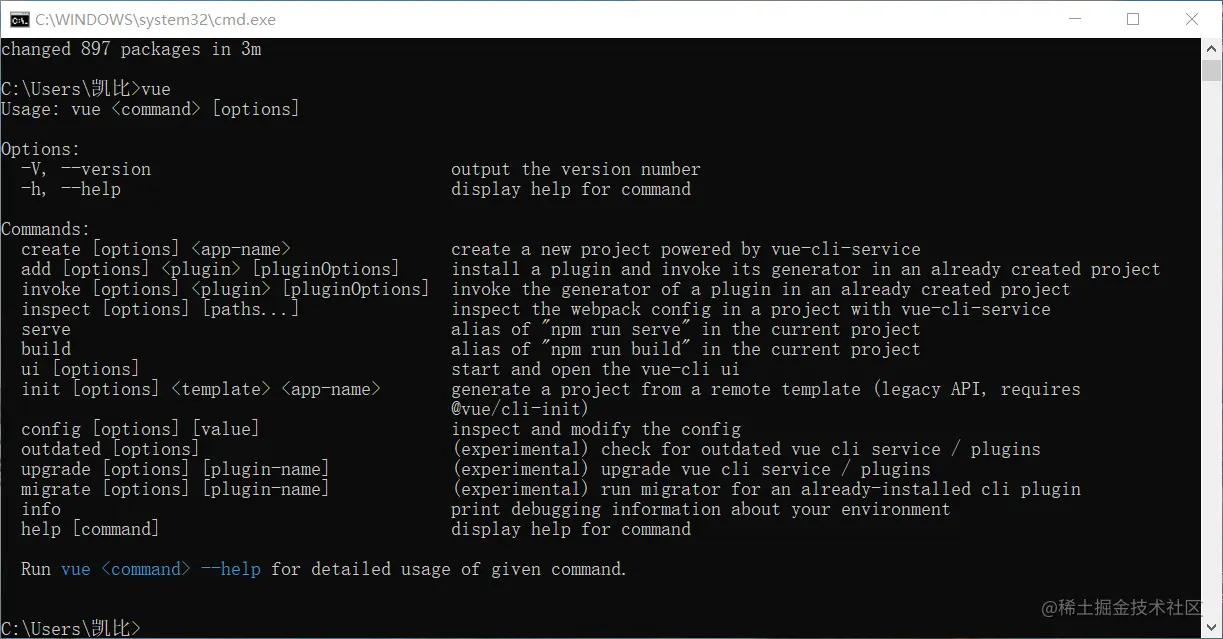Click the 'changed 897 packages in 3m' line
This screenshot has height=639, width=1223.
tap(131, 49)
